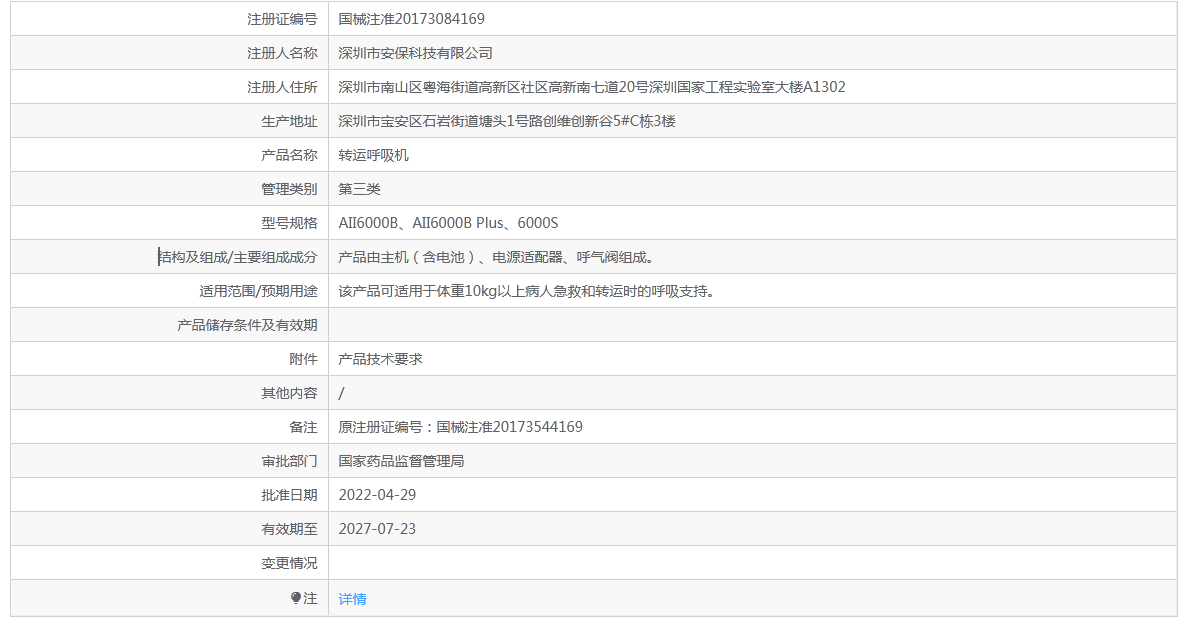Select company name 深圳市安保科技有限公司
The image size is (1192, 625).
coord(416,53)
